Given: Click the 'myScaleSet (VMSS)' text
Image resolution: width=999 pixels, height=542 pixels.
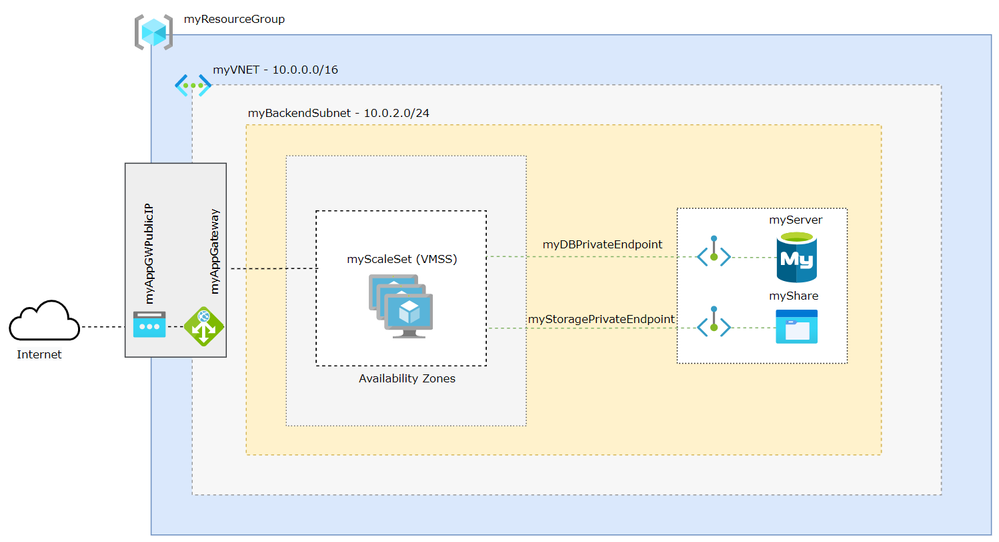Looking at the screenshot, I should coord(402,259).
